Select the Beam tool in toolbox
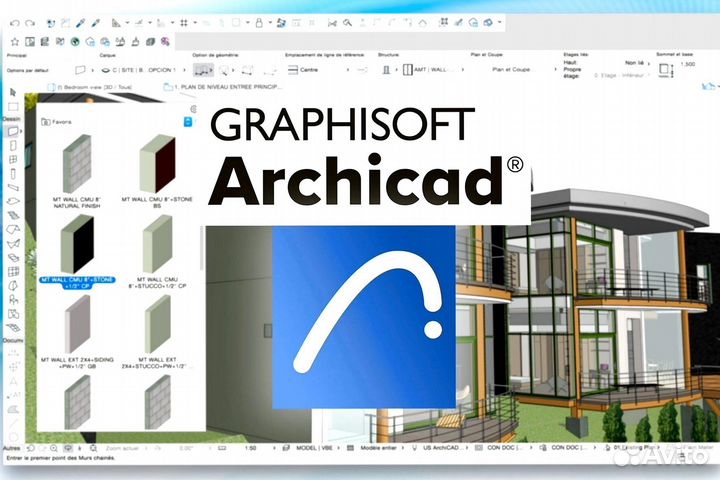The height and width of the screenshot is (480, 720). (x=13, y=187)
